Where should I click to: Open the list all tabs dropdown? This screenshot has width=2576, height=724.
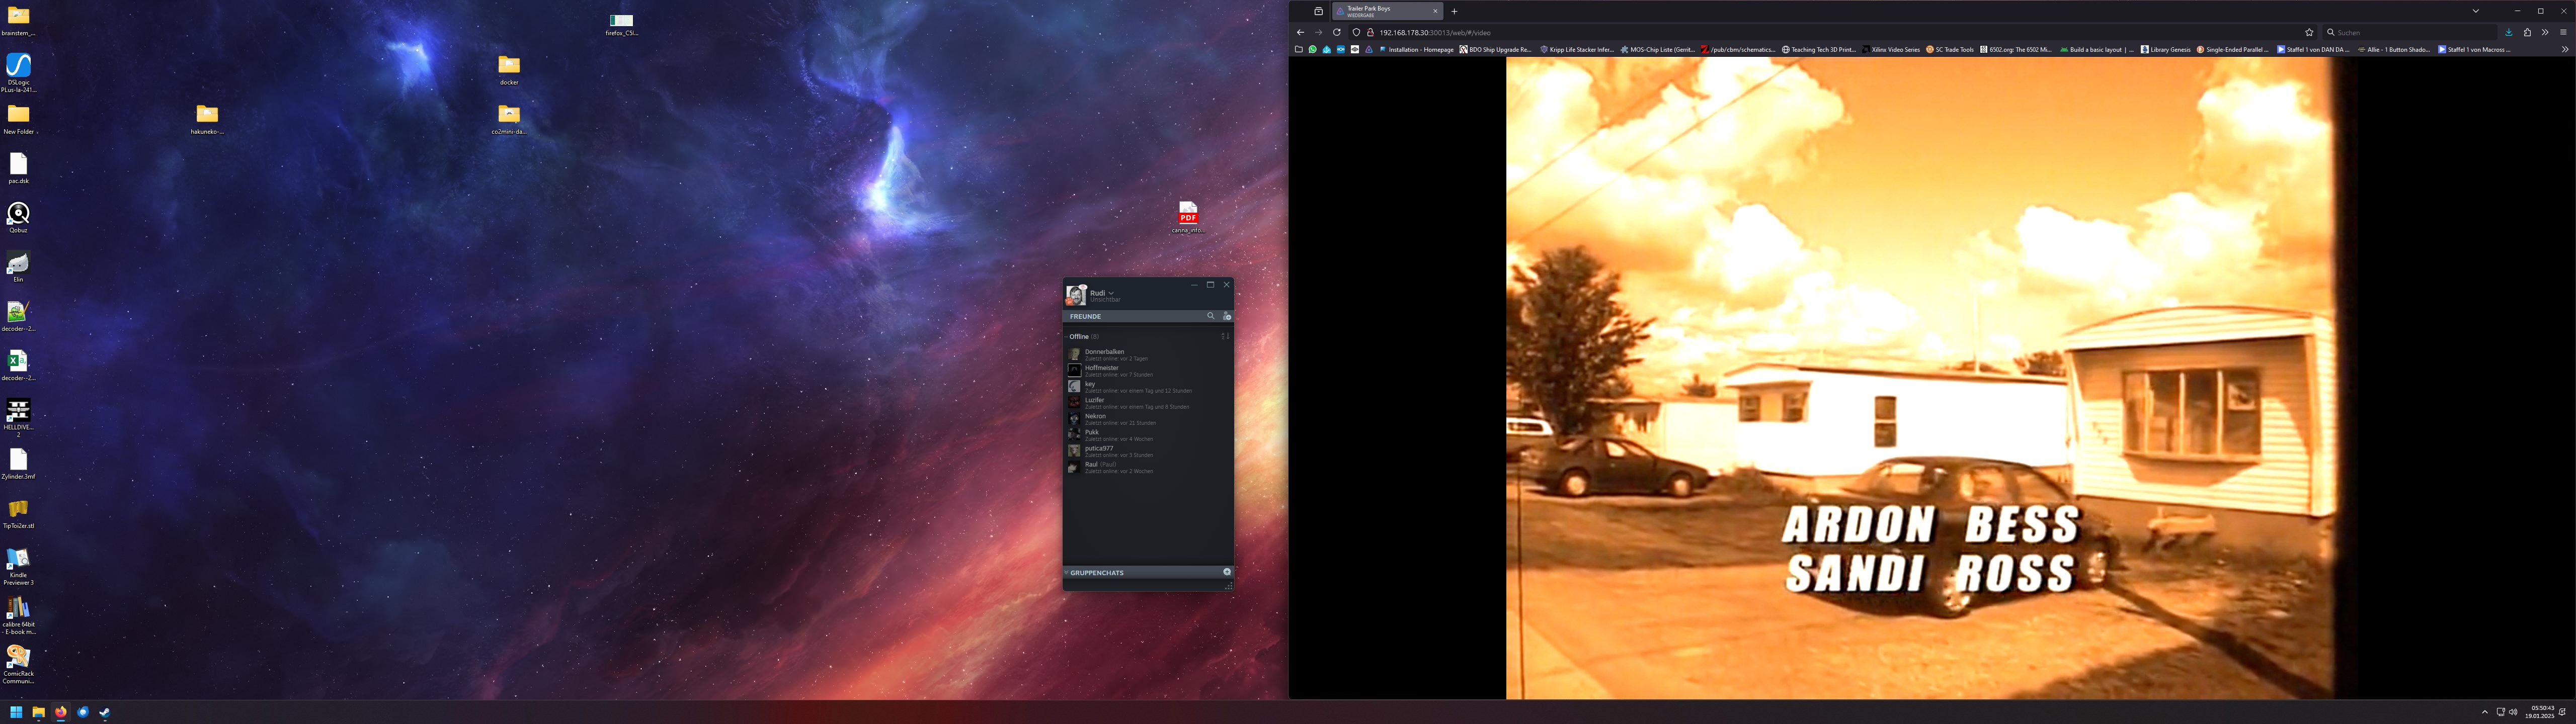2476,11
